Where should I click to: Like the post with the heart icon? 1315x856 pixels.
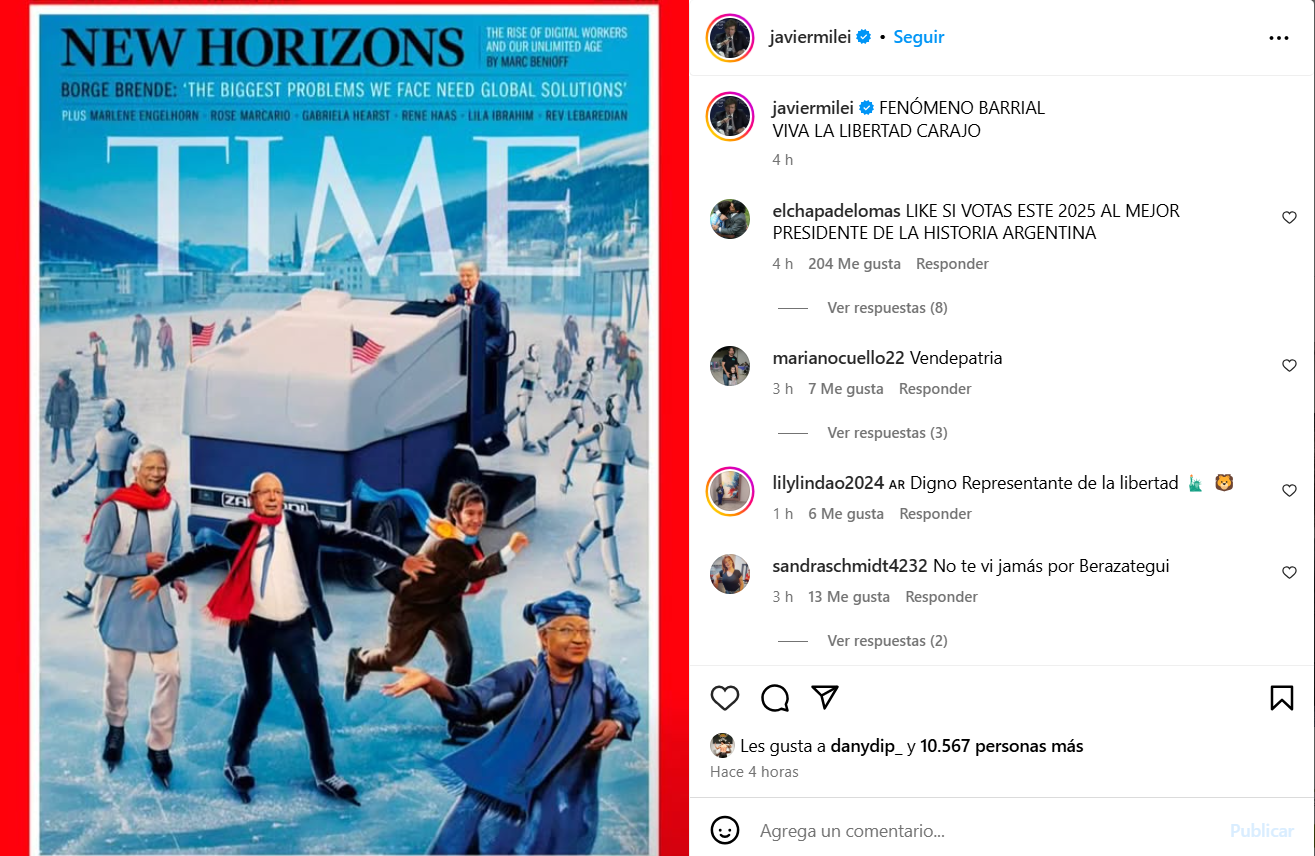click(x=725, y=698)
